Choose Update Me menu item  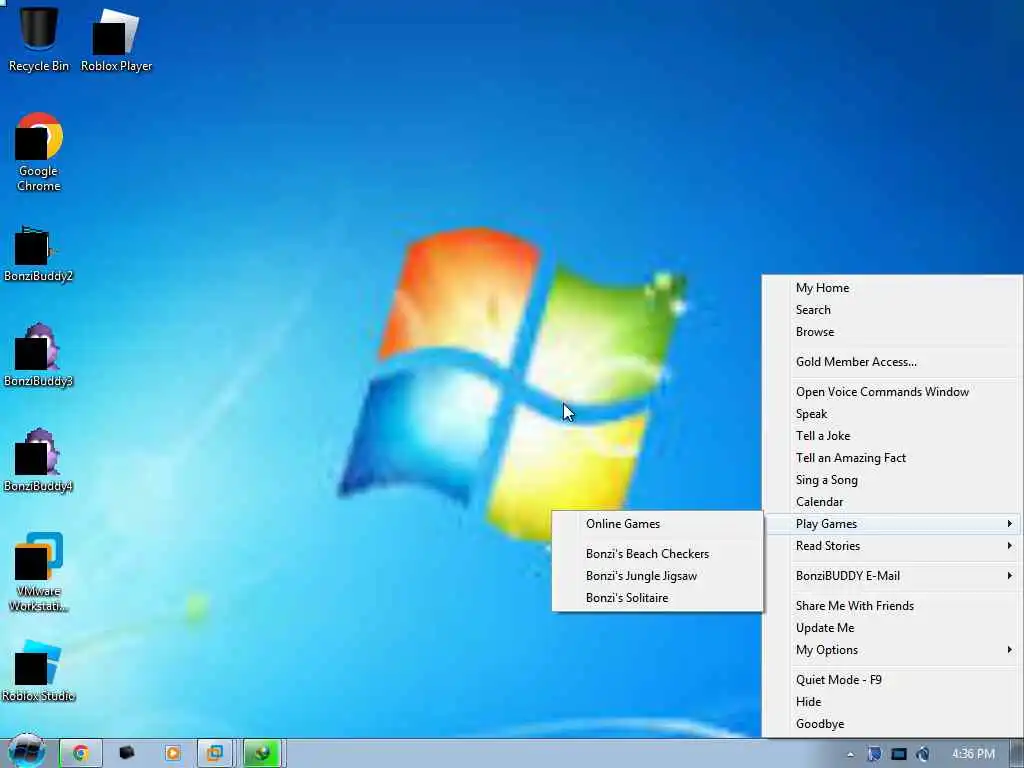(892, 628)
